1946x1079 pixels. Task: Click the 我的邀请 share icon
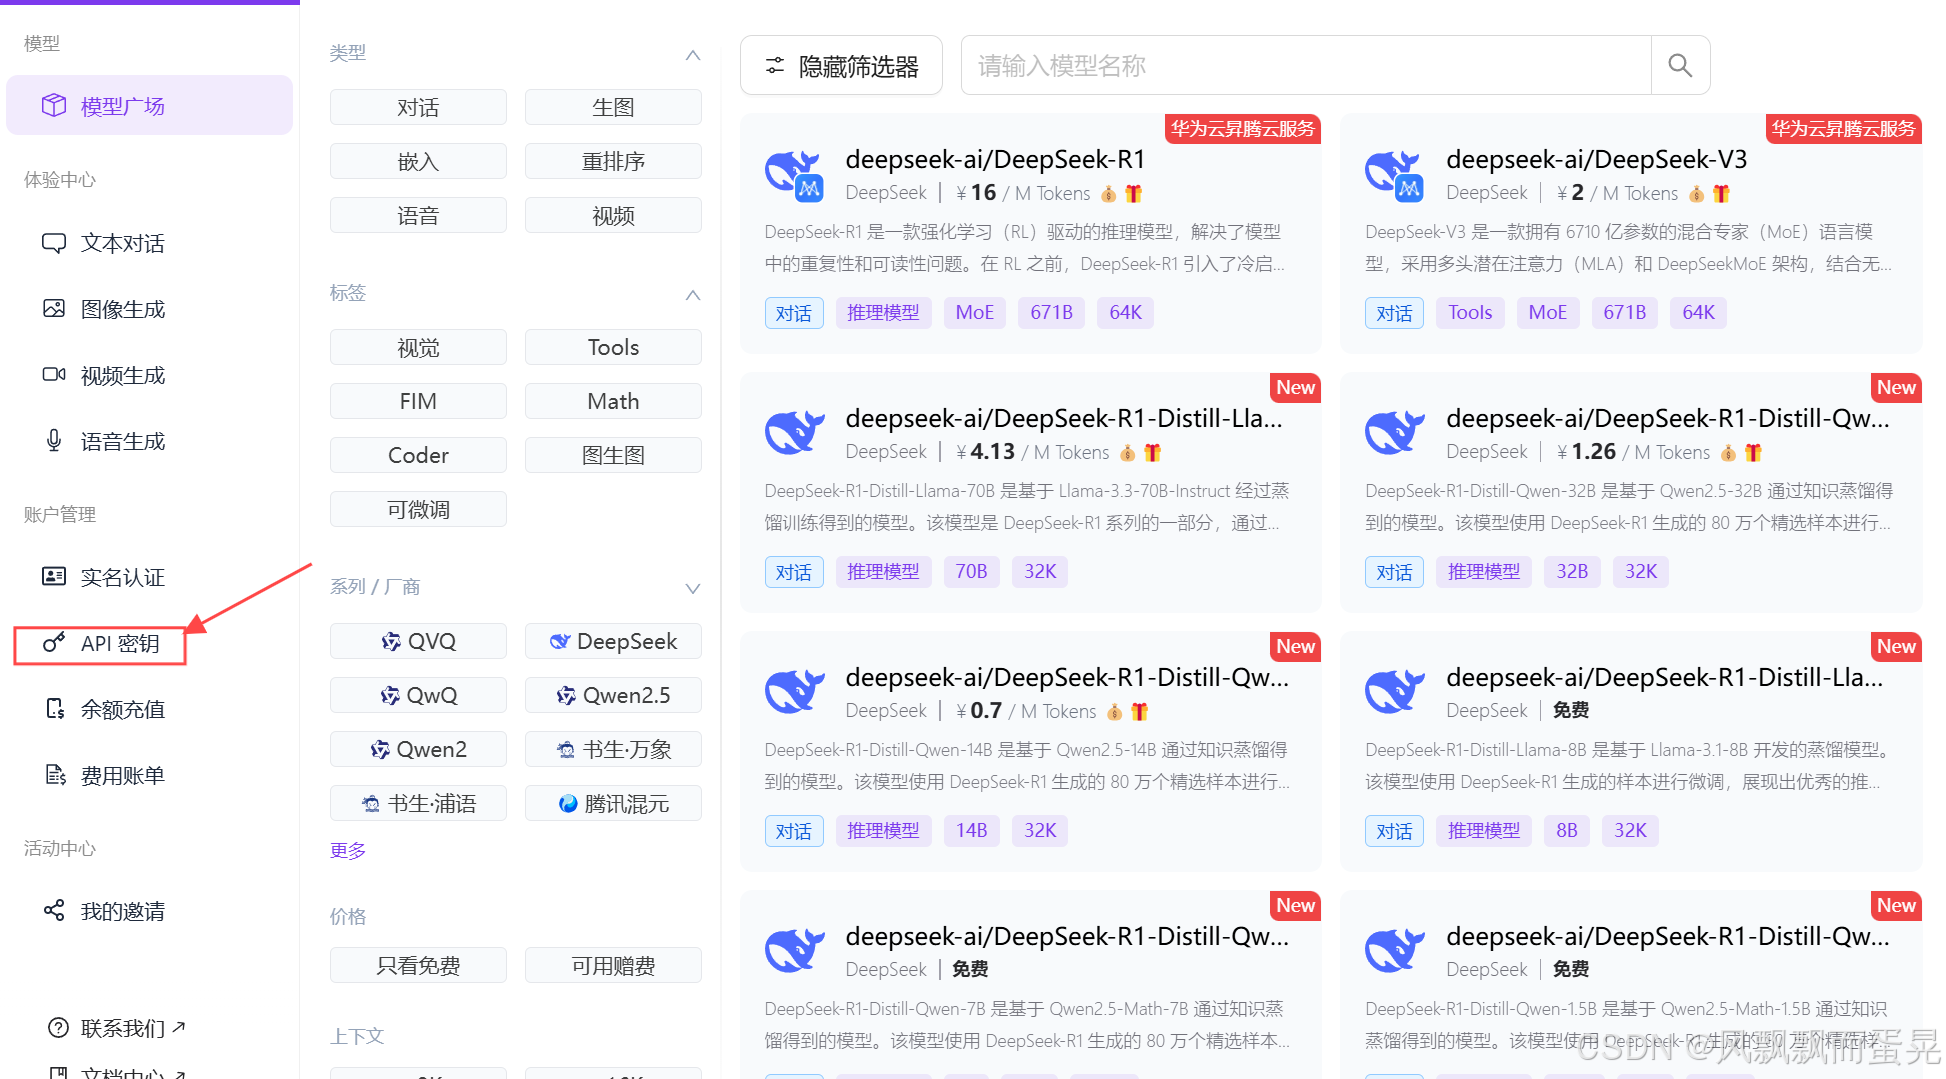pos(54,911)
